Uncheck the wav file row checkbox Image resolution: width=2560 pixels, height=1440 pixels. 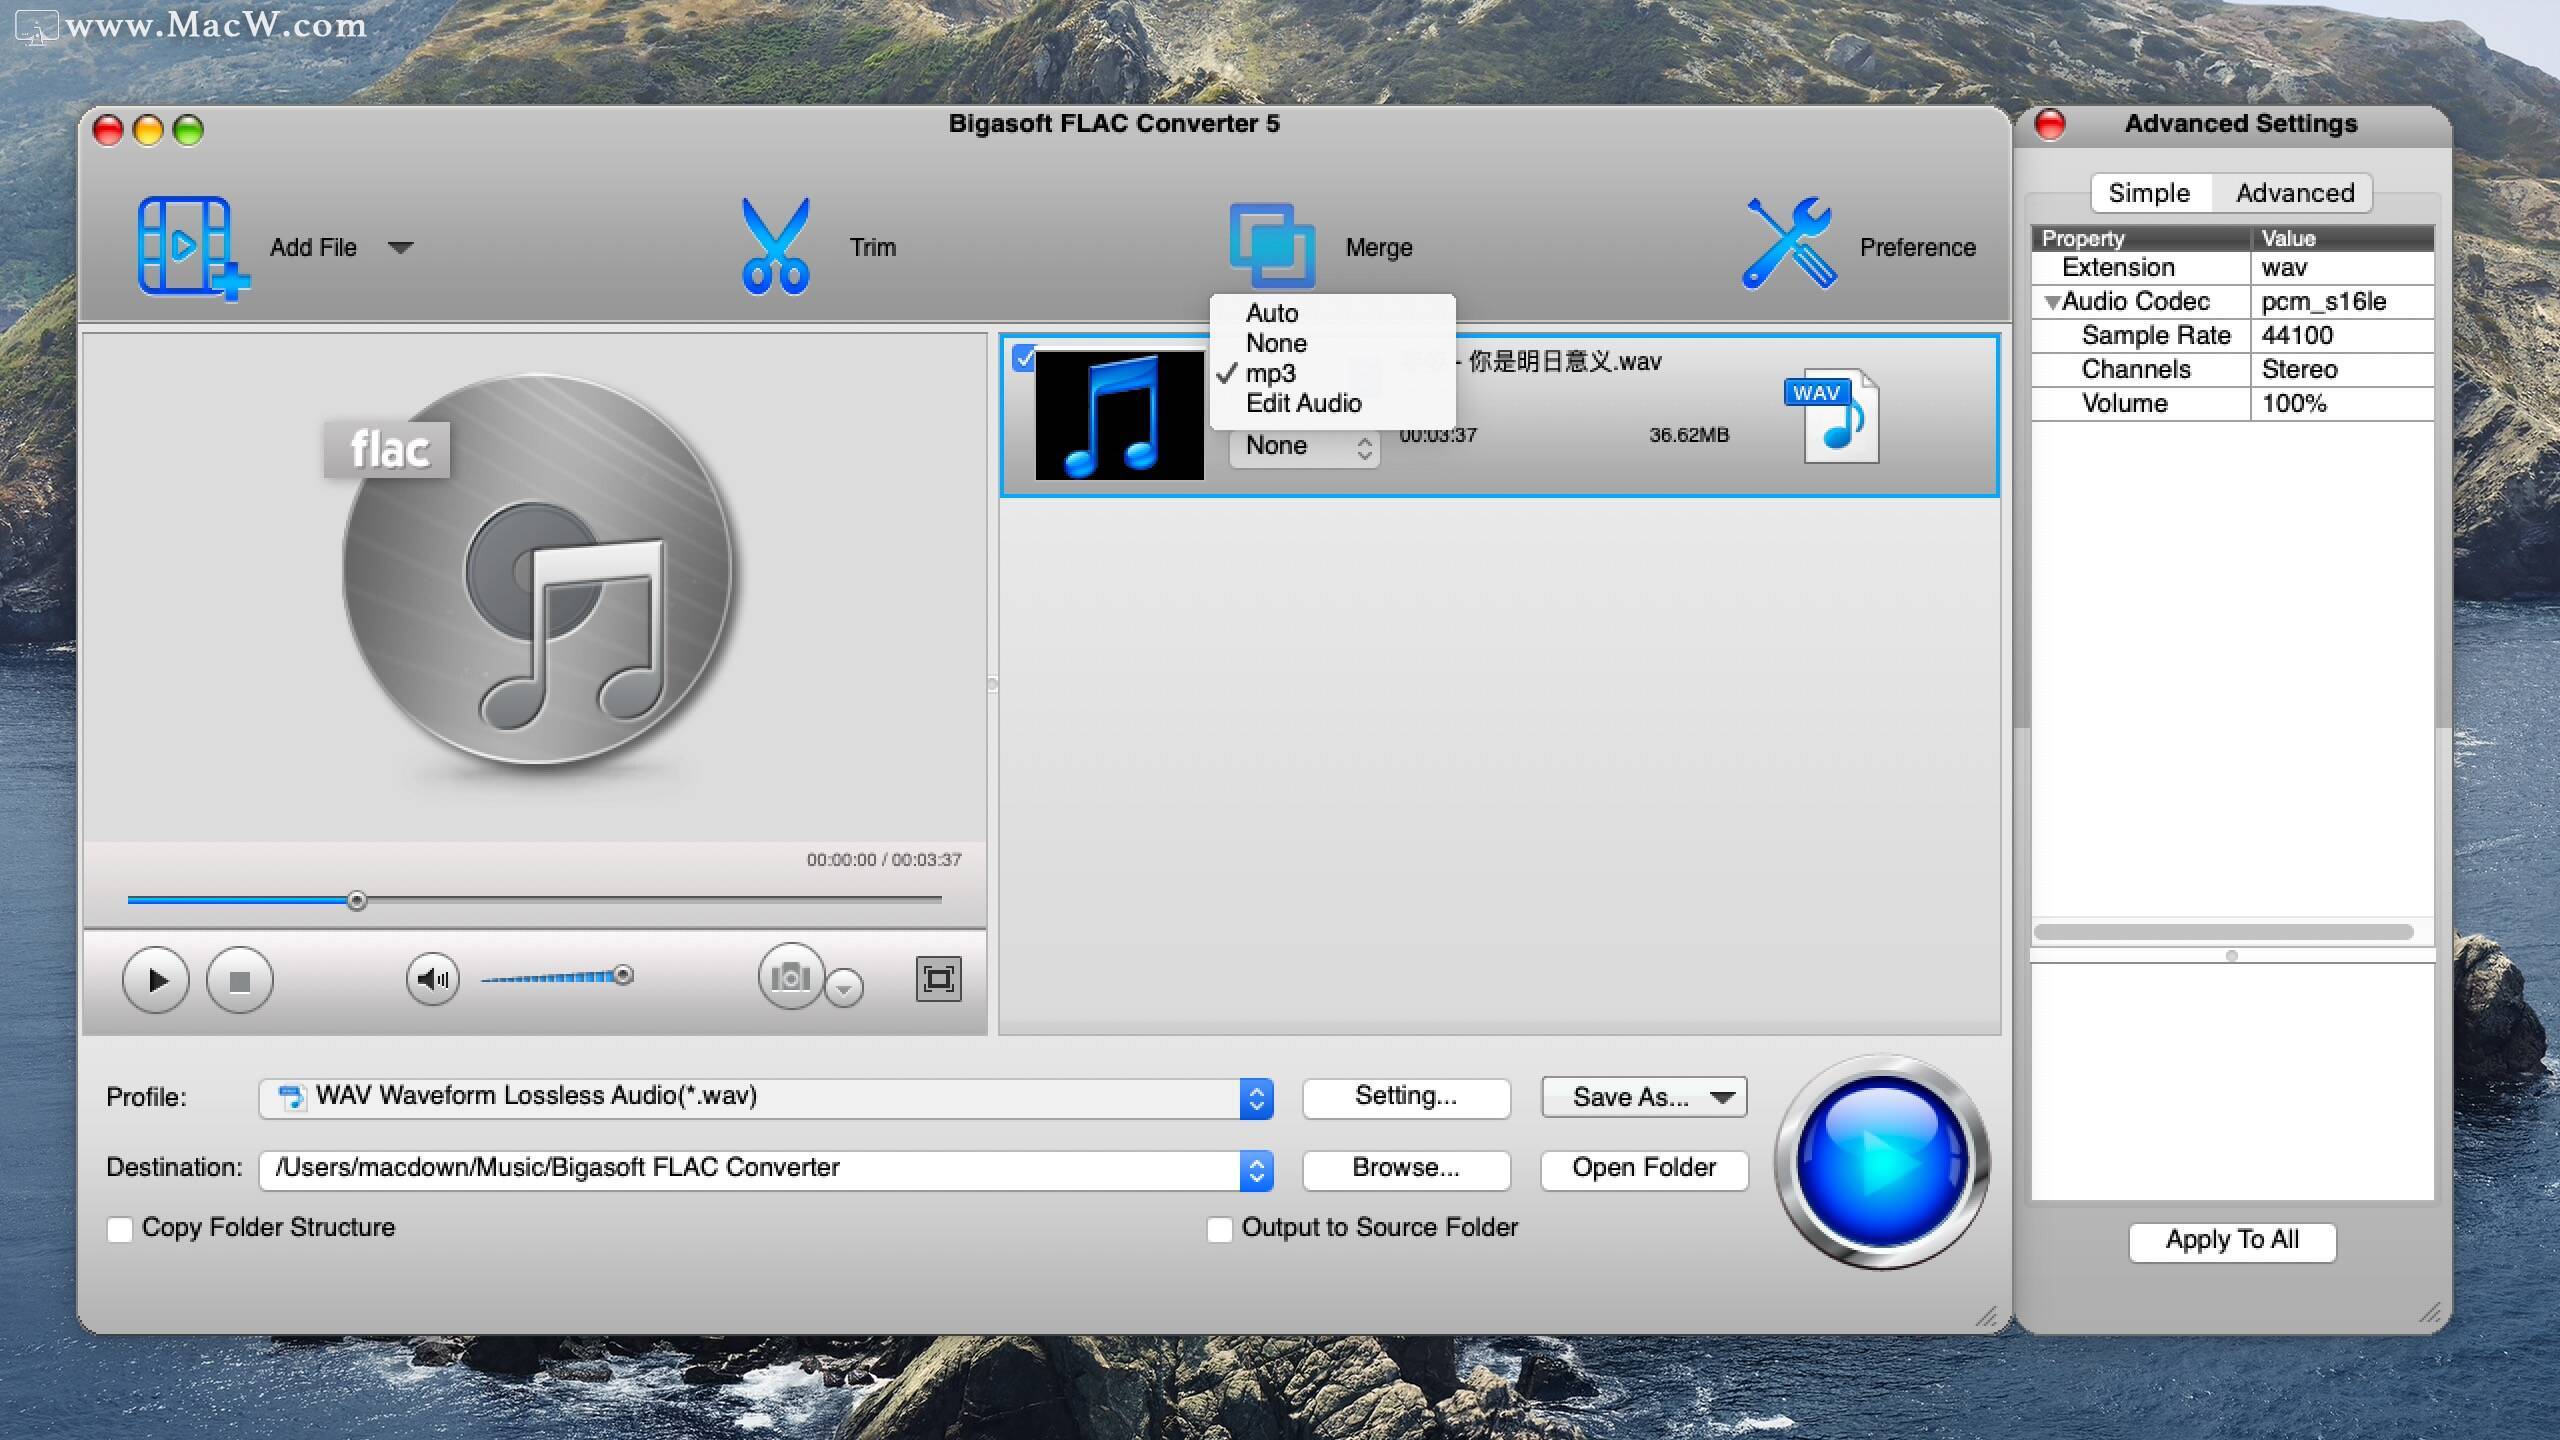(1023, 358)
